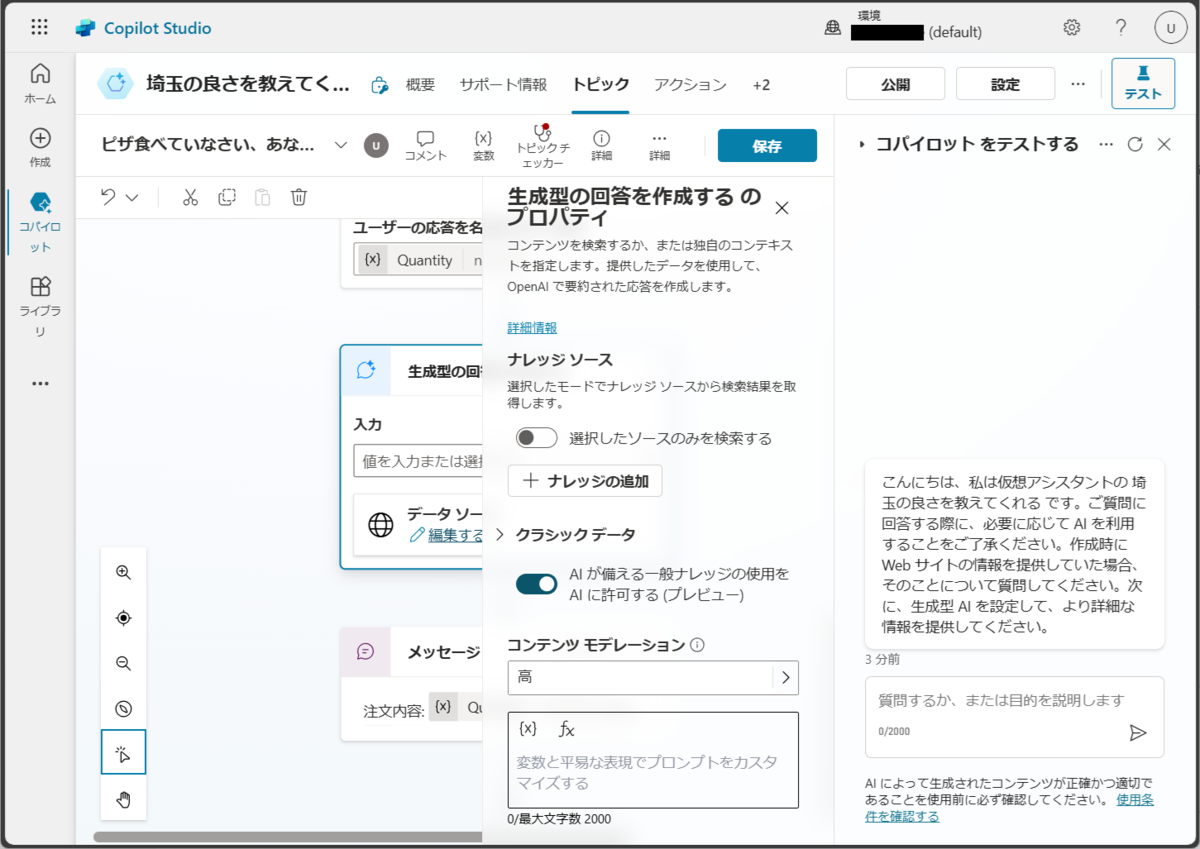
Task: Open header ellipsis next to 設定
Action: (1078, 84)
